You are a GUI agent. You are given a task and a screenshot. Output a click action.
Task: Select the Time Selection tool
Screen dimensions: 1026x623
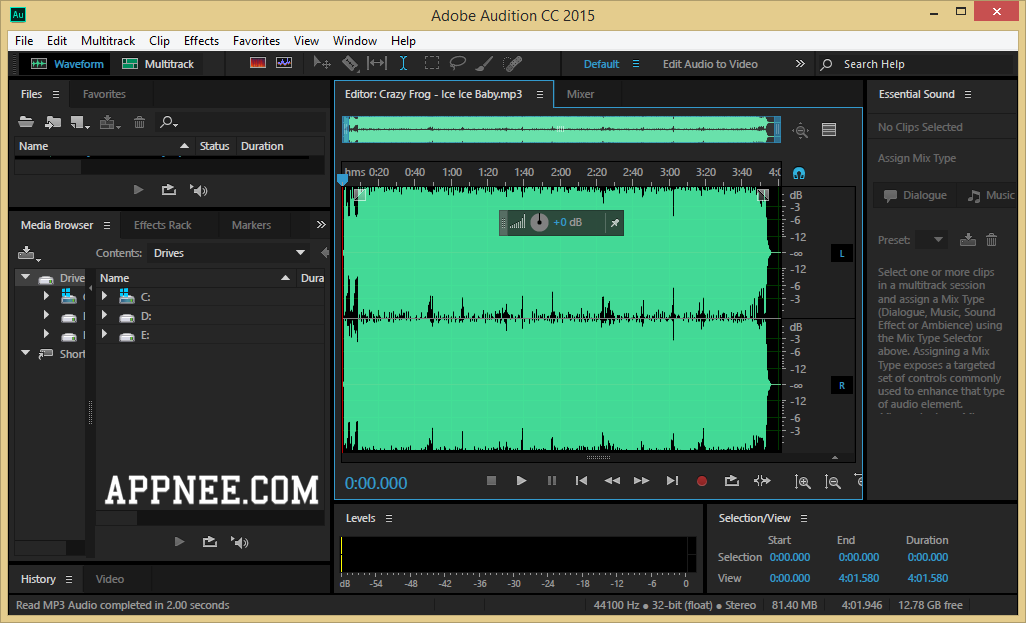click(x=404, y=63)
